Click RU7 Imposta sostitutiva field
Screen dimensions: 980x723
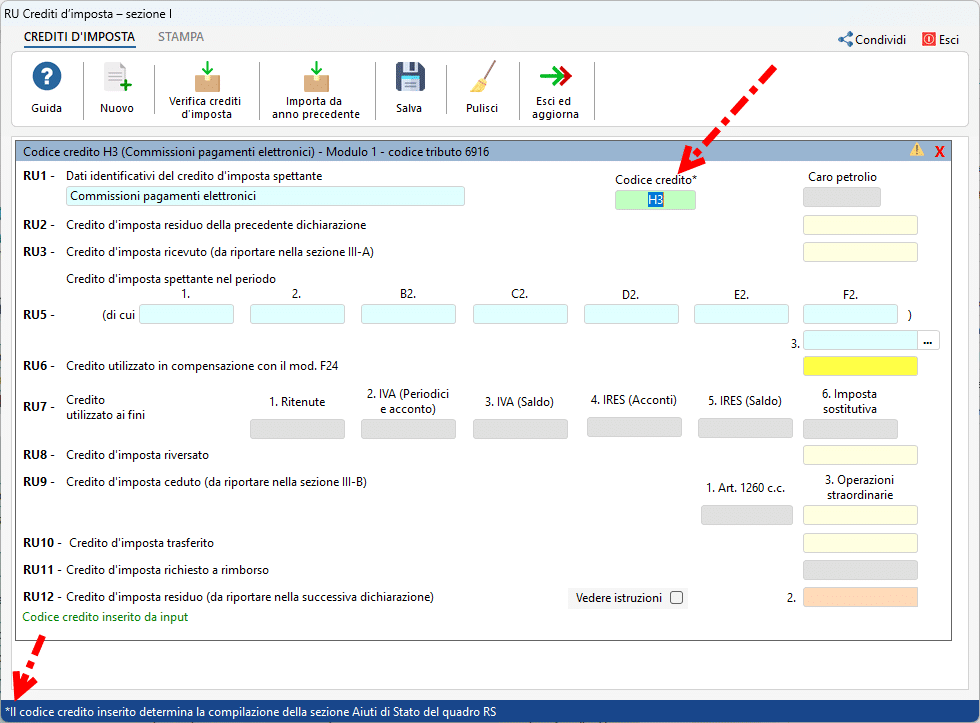[x=850, y=429]
